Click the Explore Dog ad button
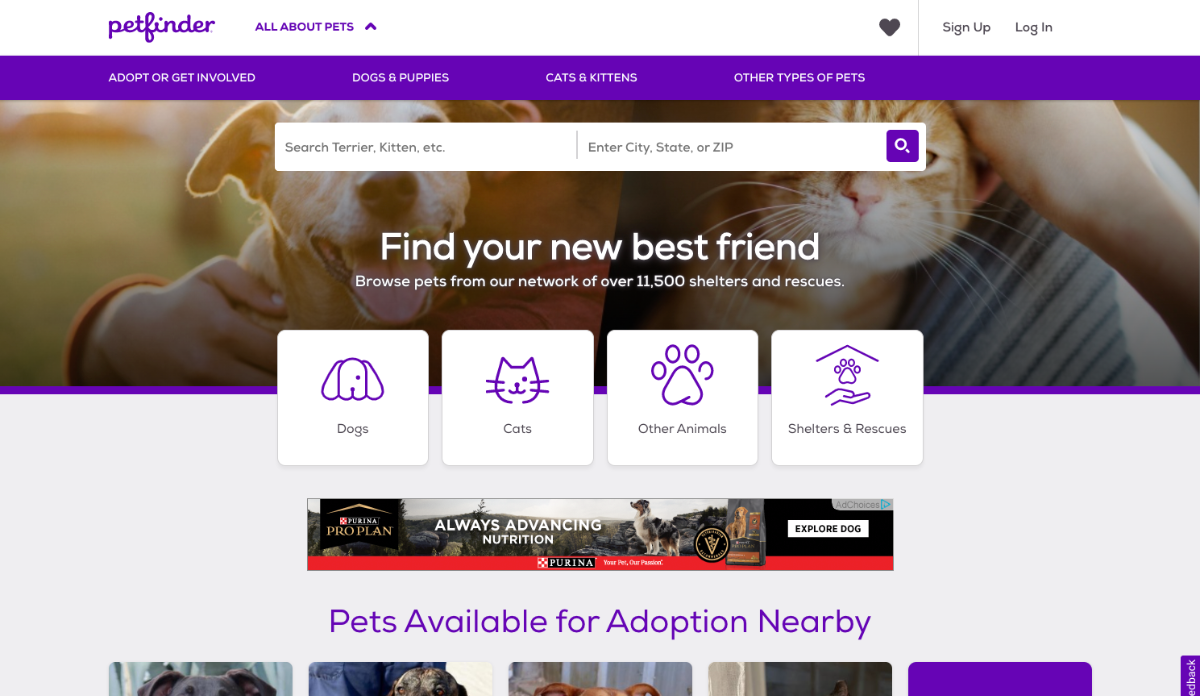The image size is (1200, 696). tap(828, 529)
